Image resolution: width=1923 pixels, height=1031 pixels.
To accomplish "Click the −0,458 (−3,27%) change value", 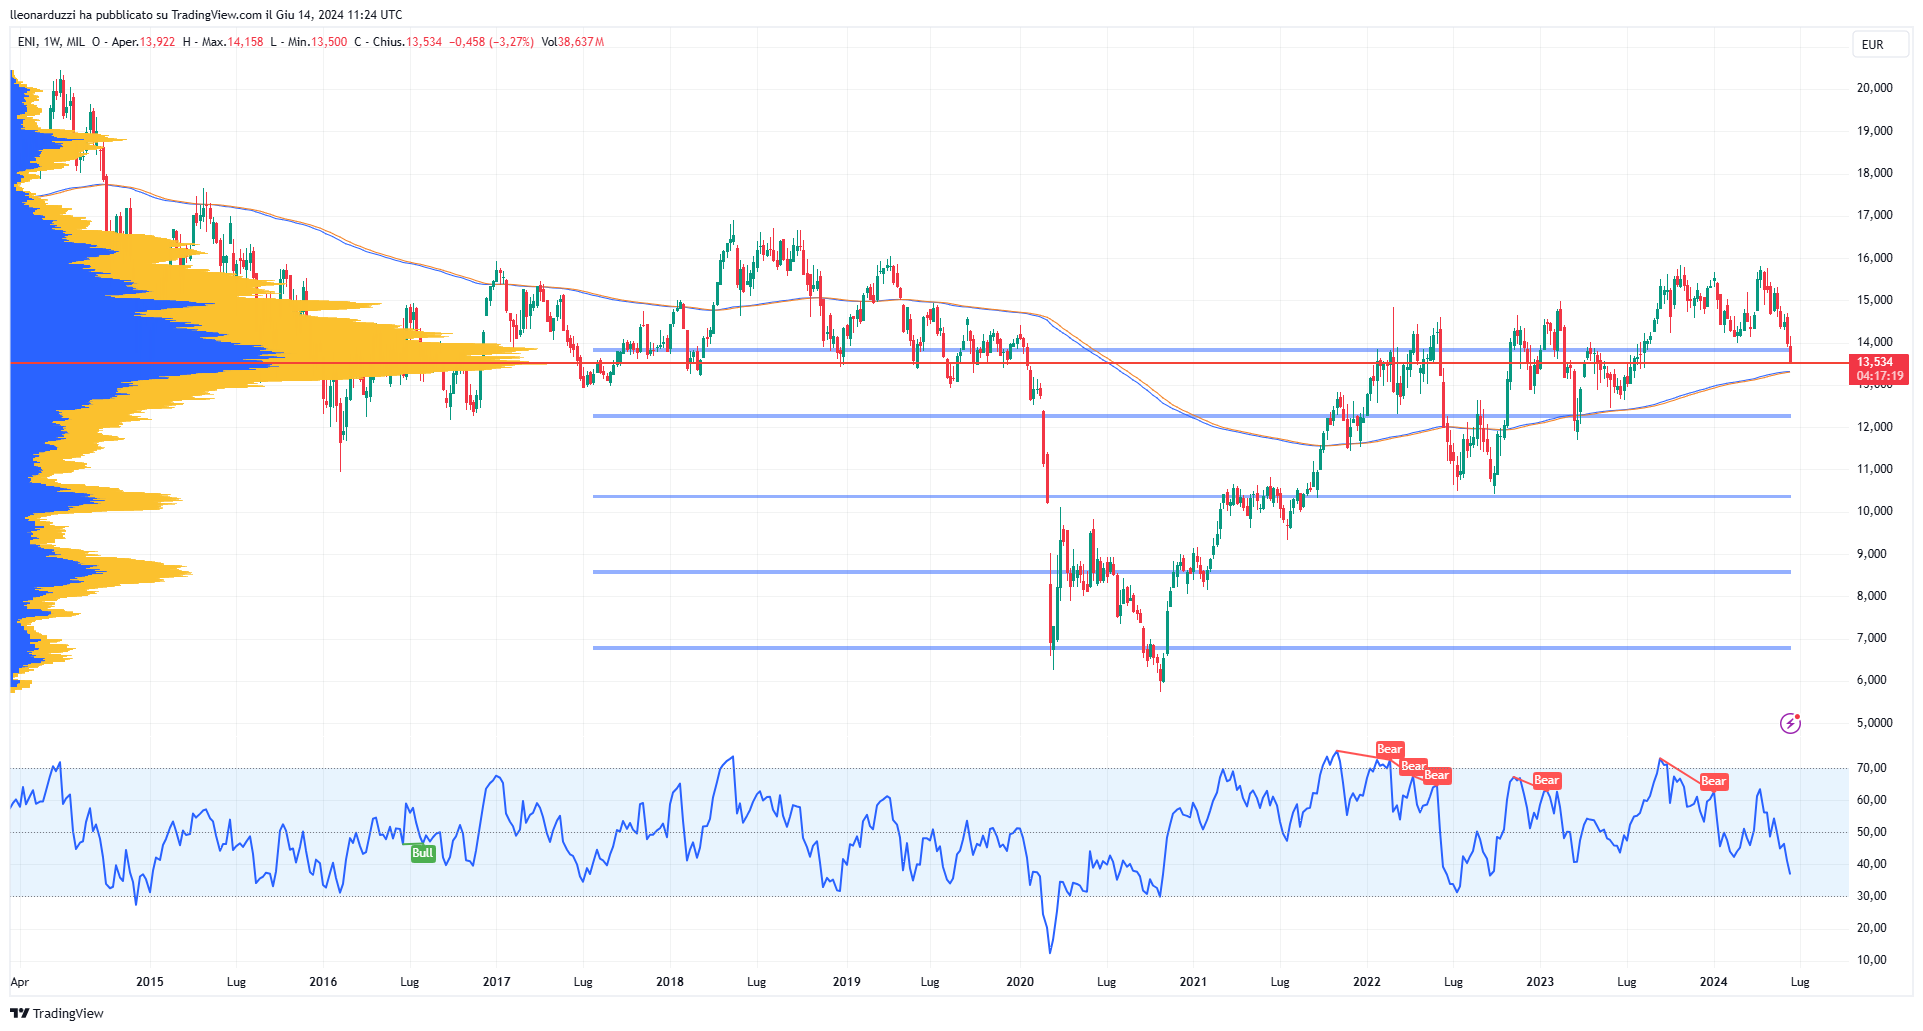I will (491, 42).
